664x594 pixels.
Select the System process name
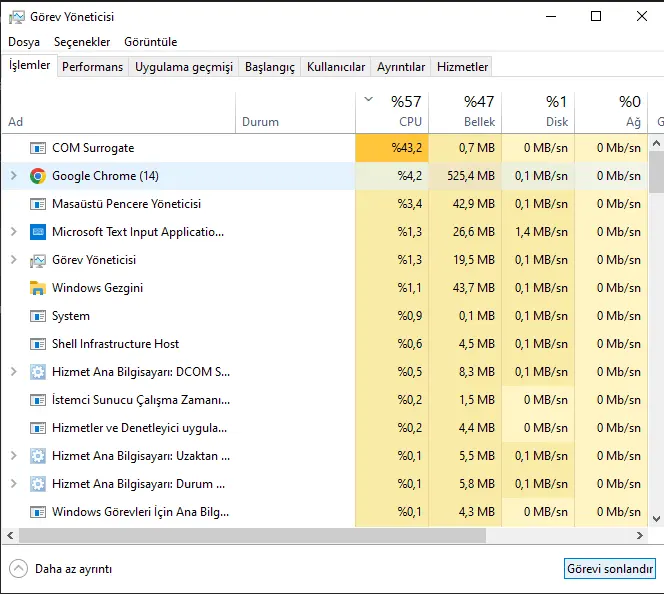(71, 316)
